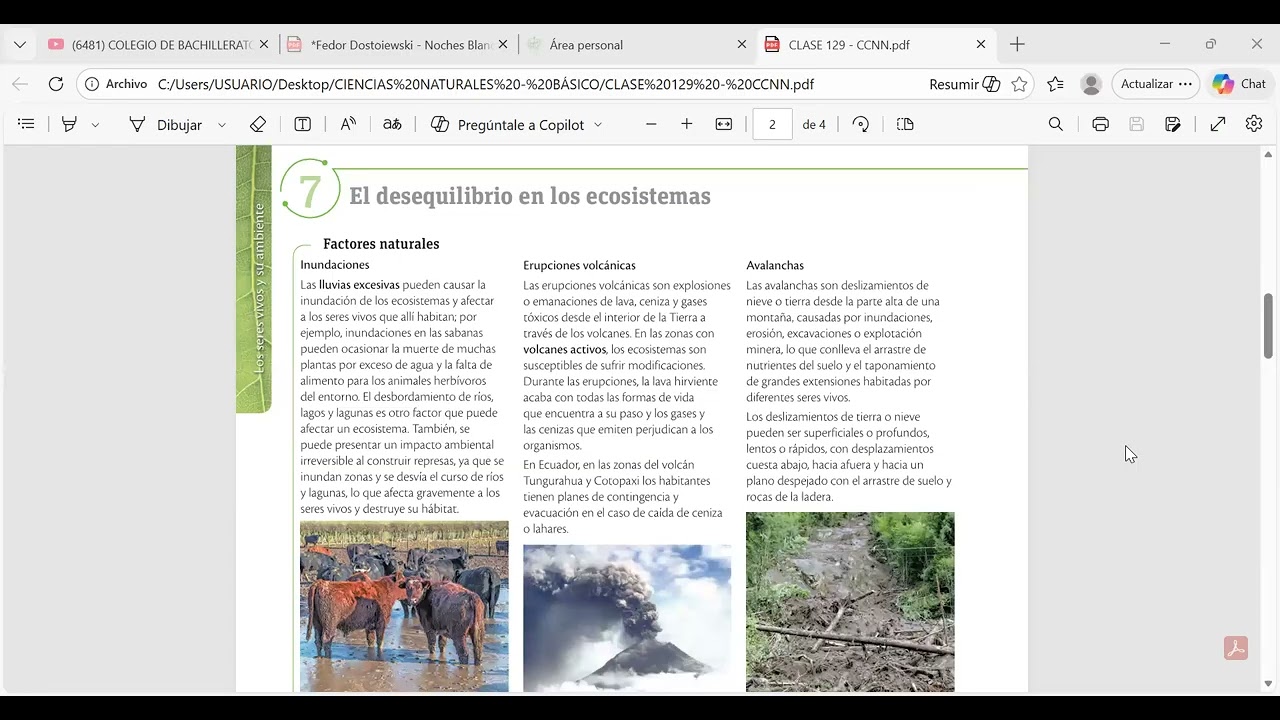Click the 'Inundaciones' heading

pos(335,265)
